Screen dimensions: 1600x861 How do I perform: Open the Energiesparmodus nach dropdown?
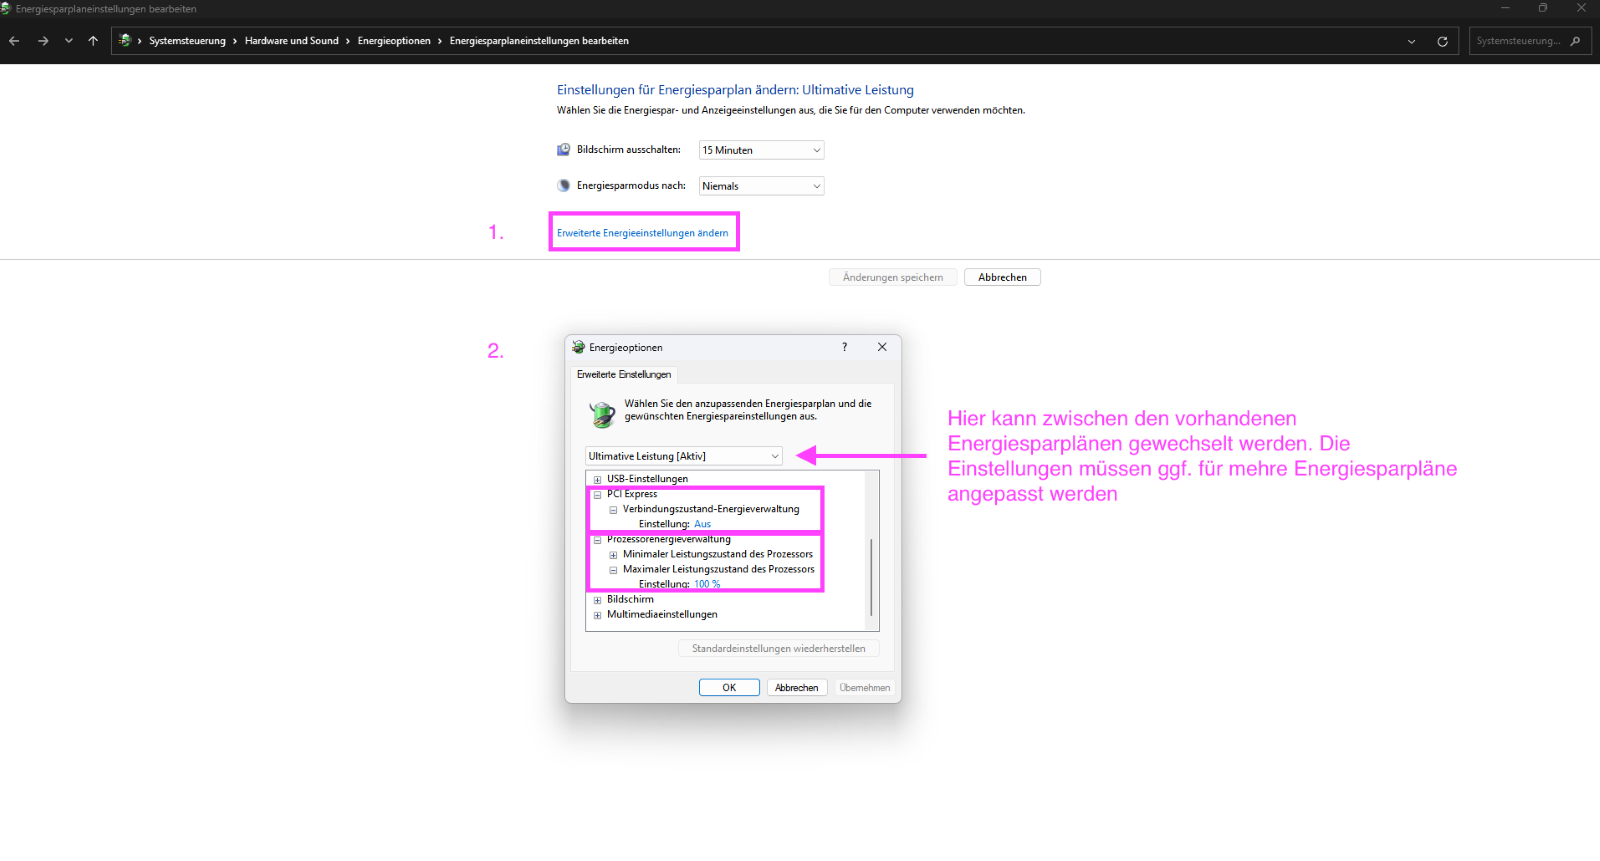click(761, 186)
